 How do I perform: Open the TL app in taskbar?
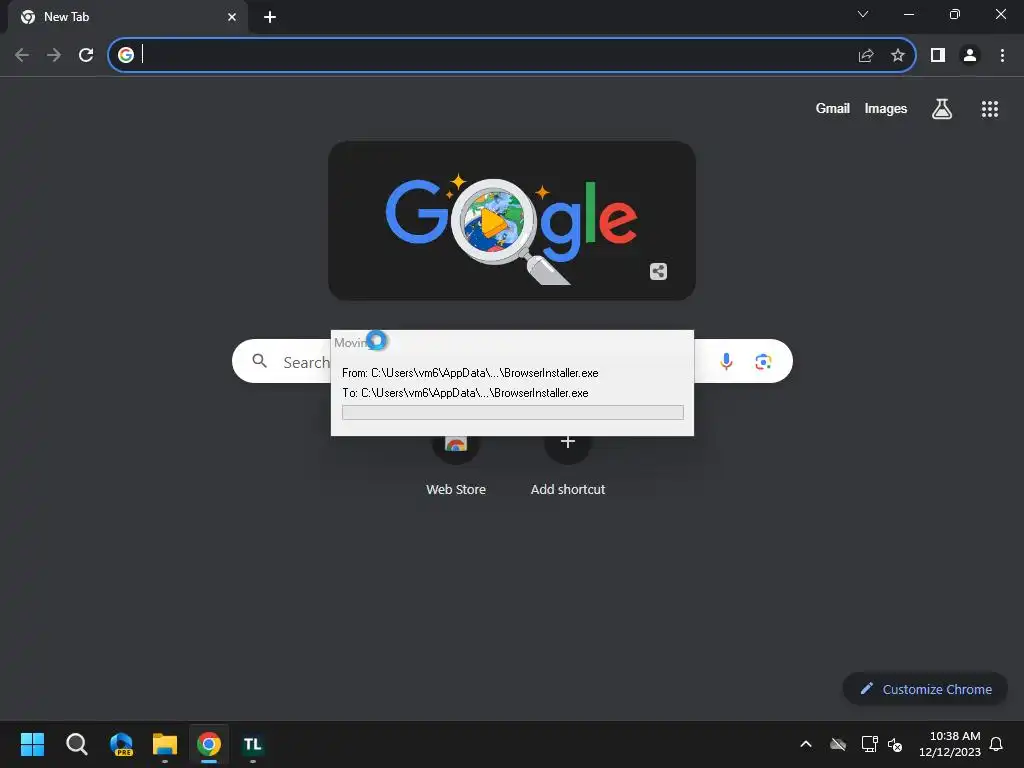pos(253,744)
